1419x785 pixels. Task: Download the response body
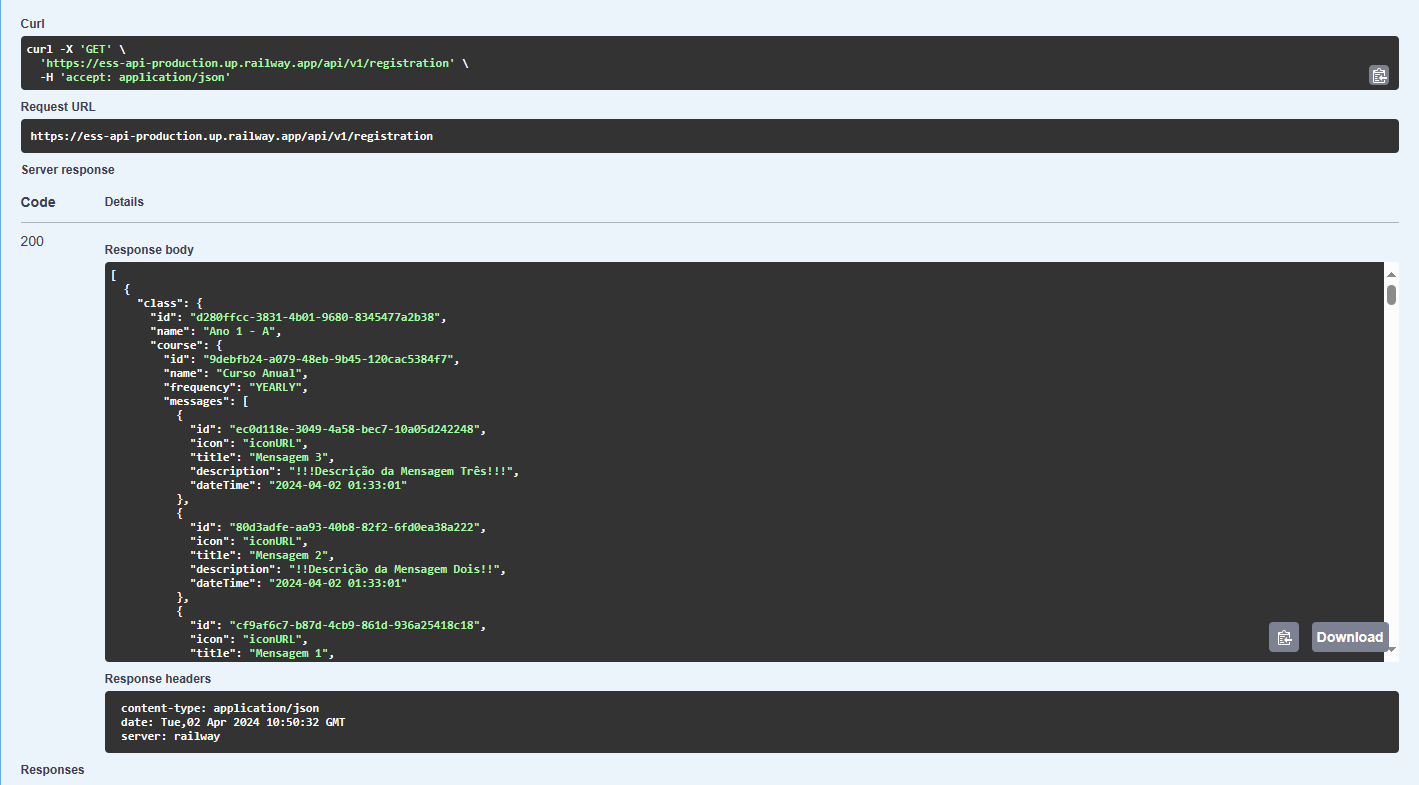coord(1350,637)
